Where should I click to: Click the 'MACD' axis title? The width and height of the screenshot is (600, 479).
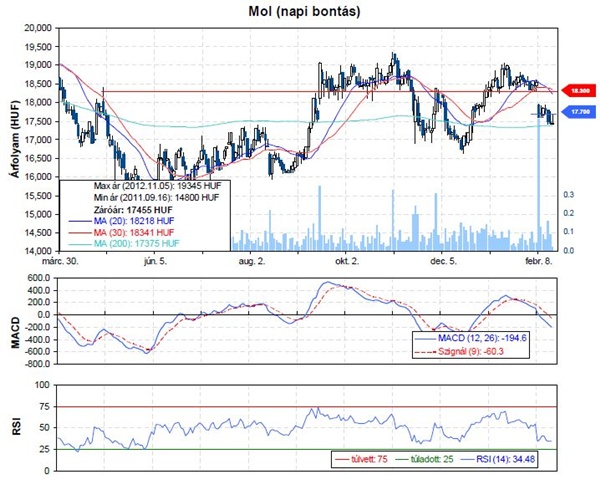(15, 332)
